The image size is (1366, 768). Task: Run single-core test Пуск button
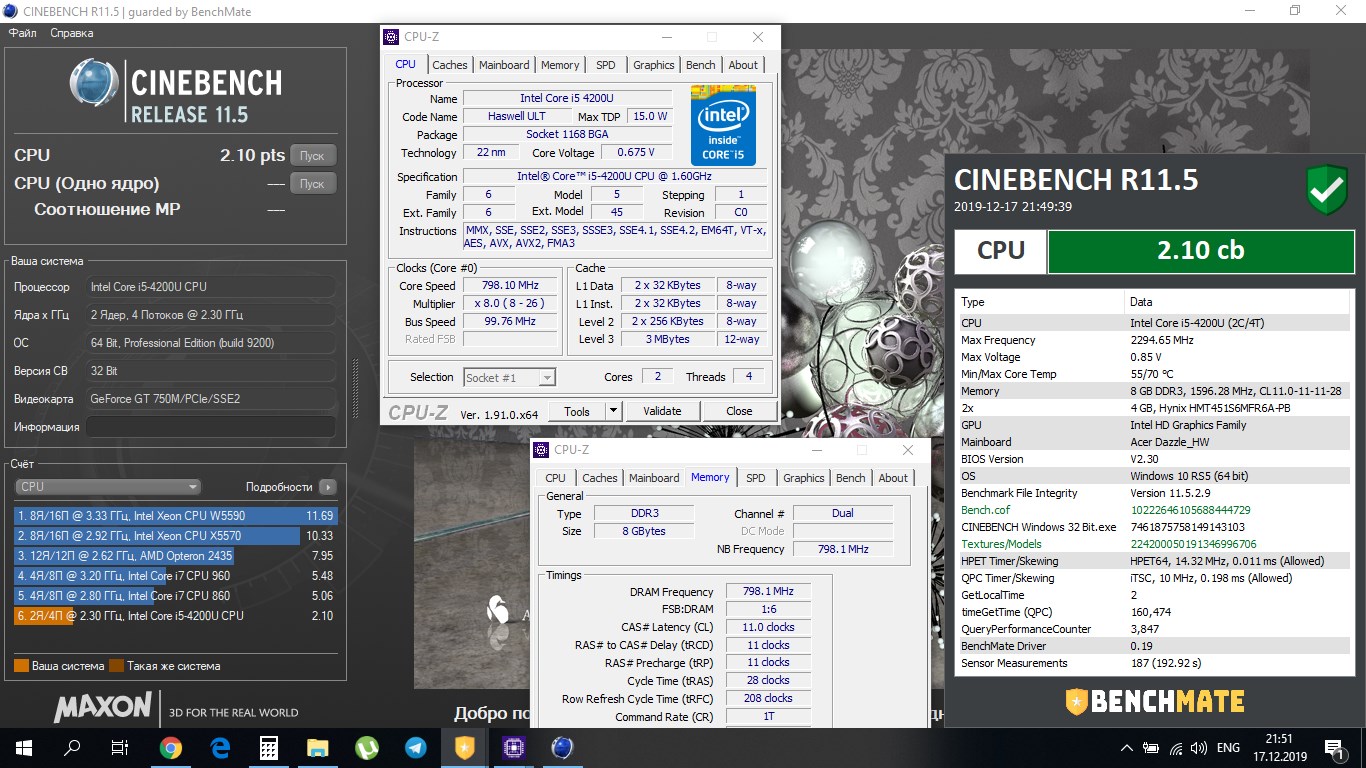click(x=313, y=184)
